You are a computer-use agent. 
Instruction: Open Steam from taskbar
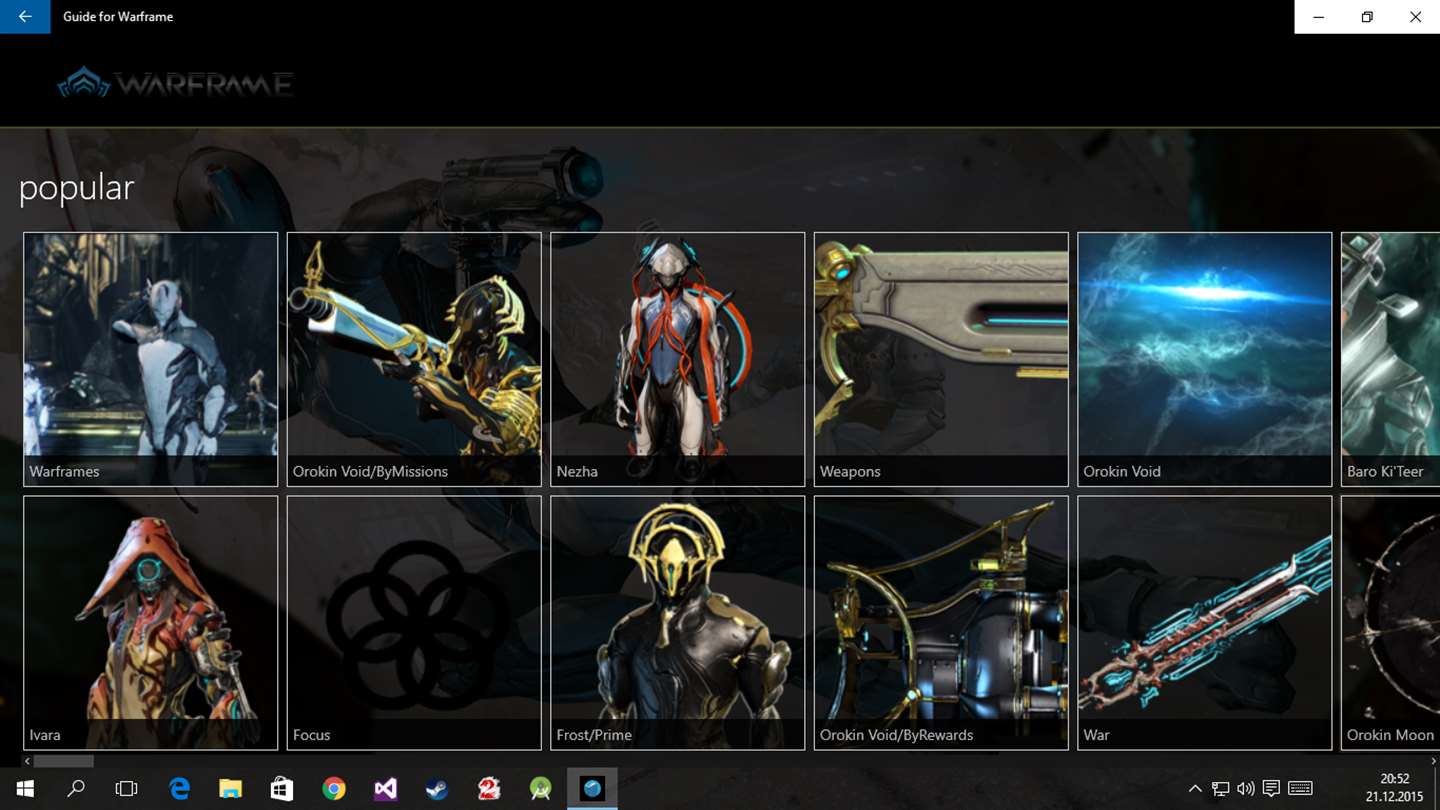point(437,789)
